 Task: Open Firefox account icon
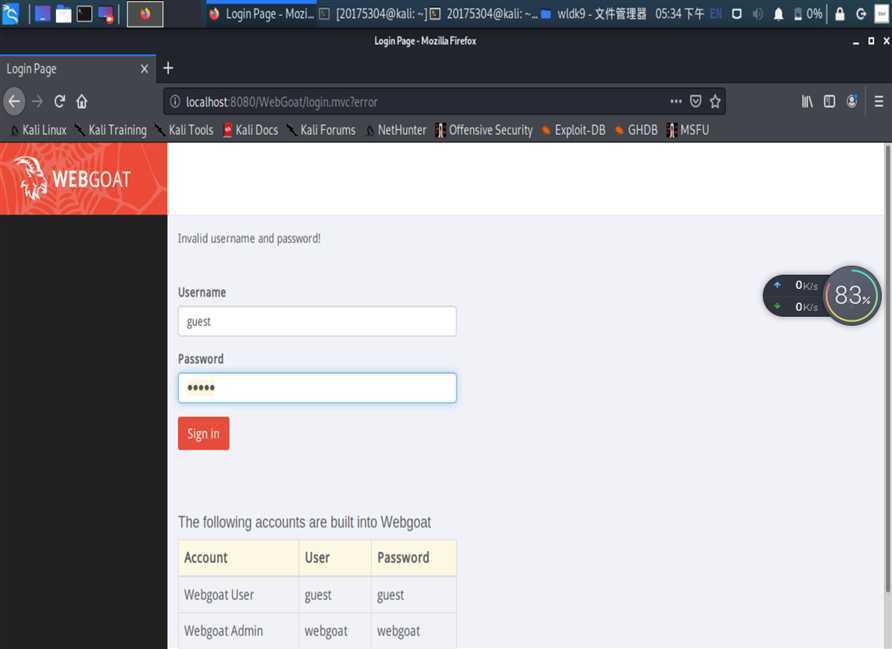click(x=852, y=102)
